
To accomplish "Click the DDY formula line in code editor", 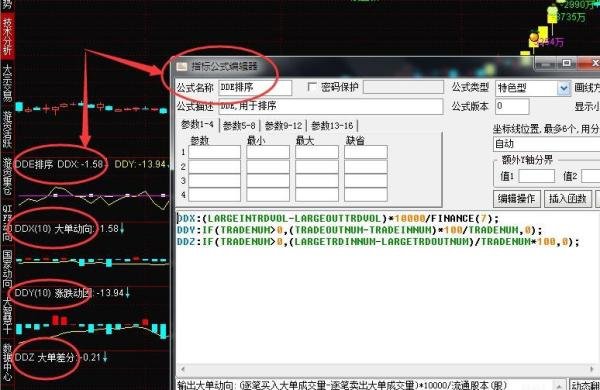I will pos(360,230).
